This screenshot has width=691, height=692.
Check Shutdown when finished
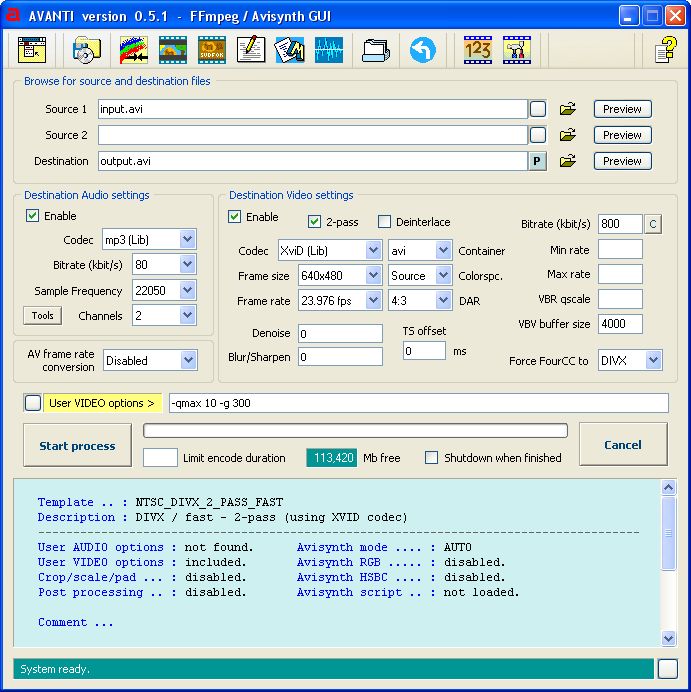[x=431, y=458]
